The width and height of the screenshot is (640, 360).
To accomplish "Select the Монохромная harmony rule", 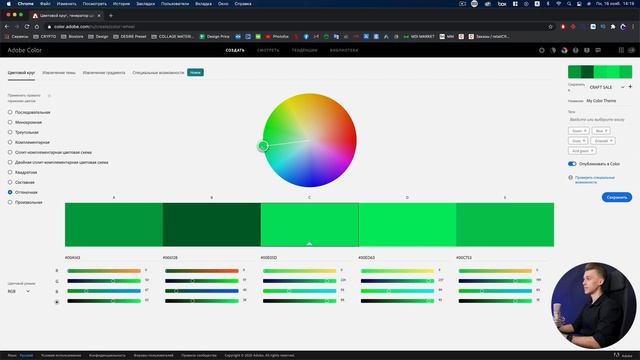I will coord(24,122).
